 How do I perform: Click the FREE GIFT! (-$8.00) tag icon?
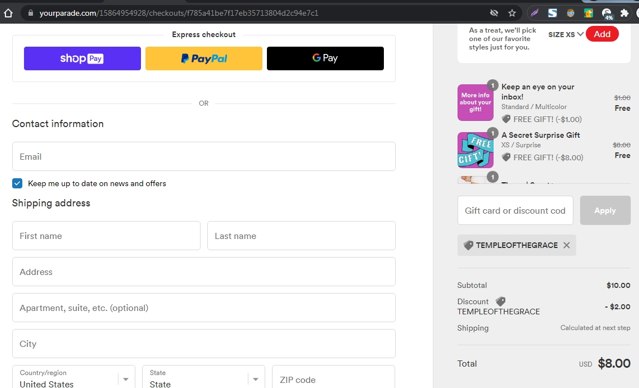506,157
